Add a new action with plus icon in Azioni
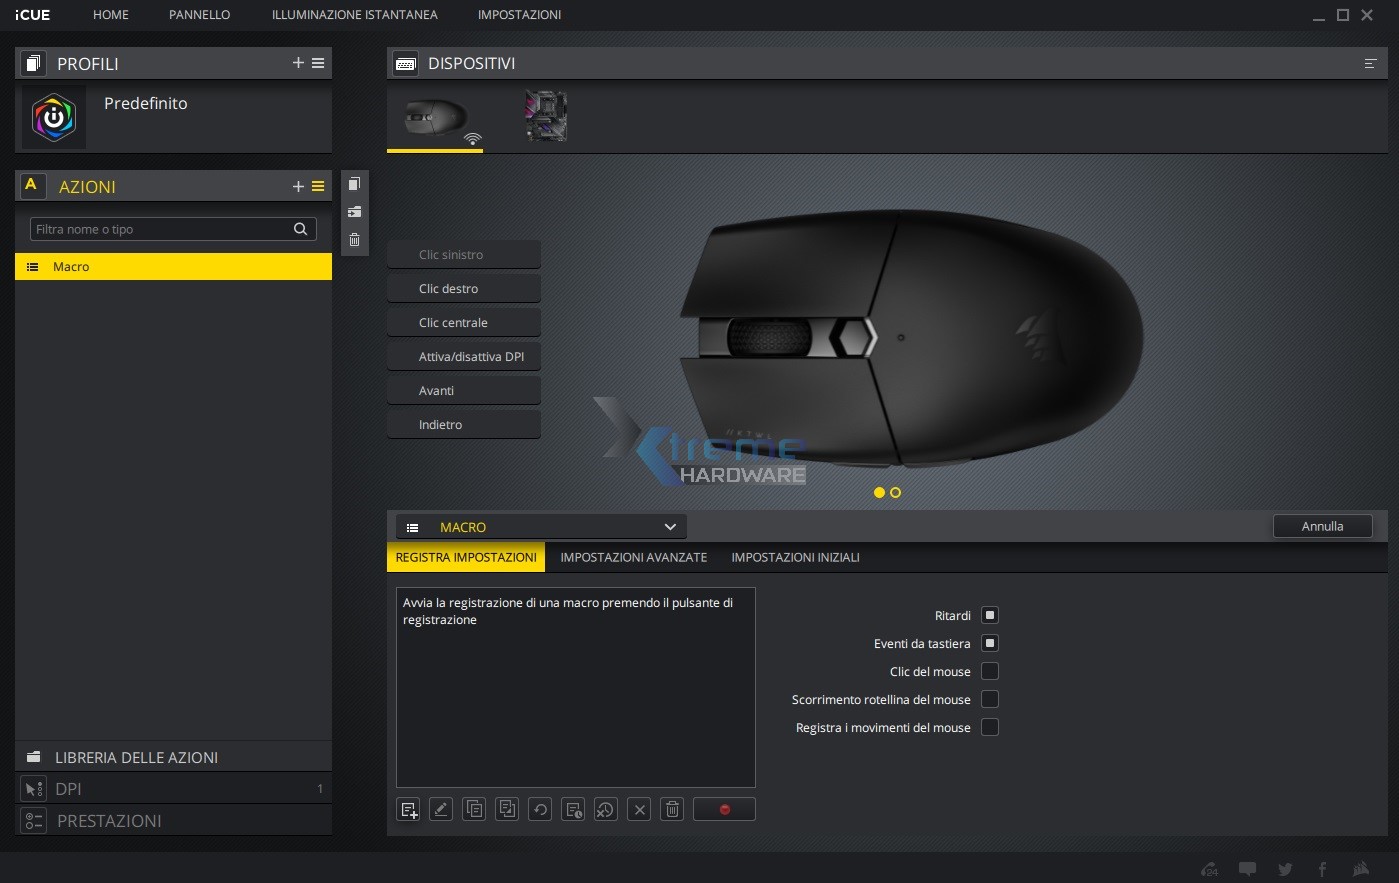Screen dimensions: 1399x883 (297, 186)
